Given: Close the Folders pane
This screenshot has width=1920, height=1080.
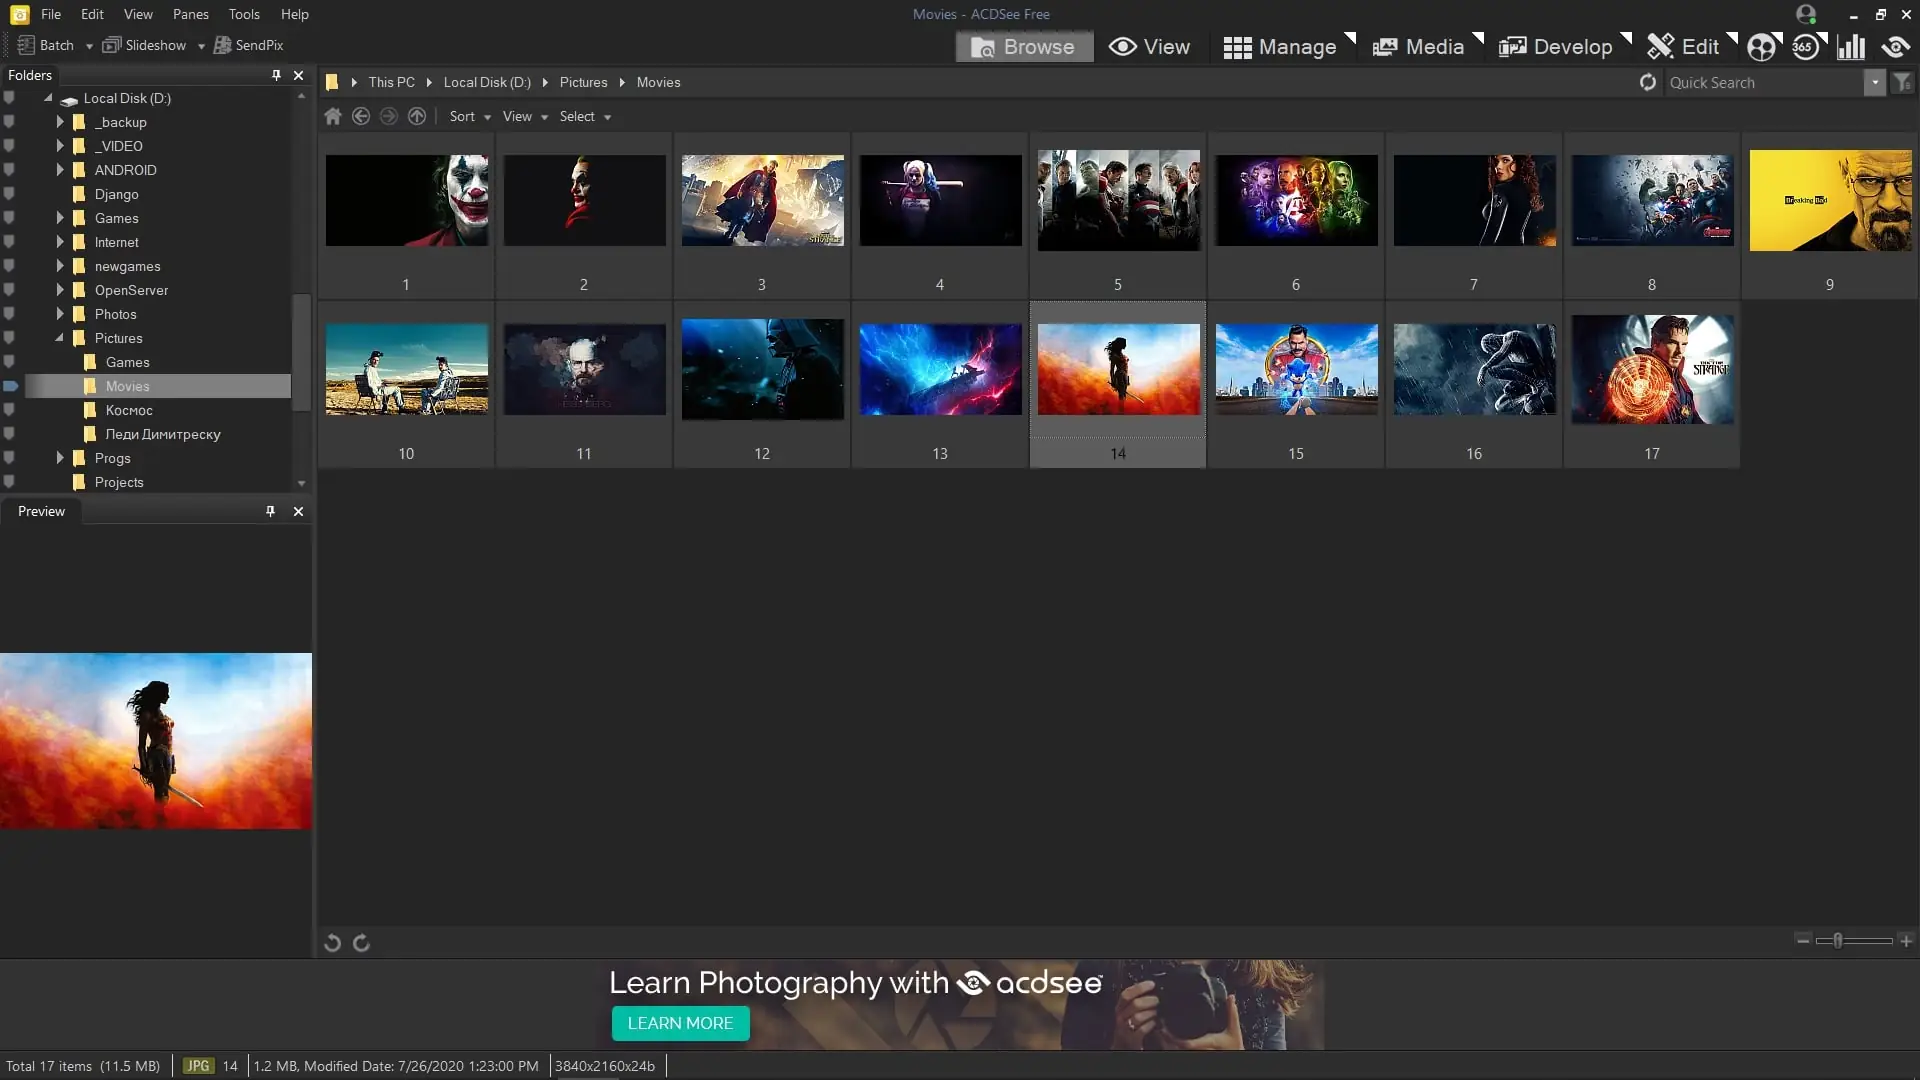Looking at the screenshot, I should coord(298,75).
